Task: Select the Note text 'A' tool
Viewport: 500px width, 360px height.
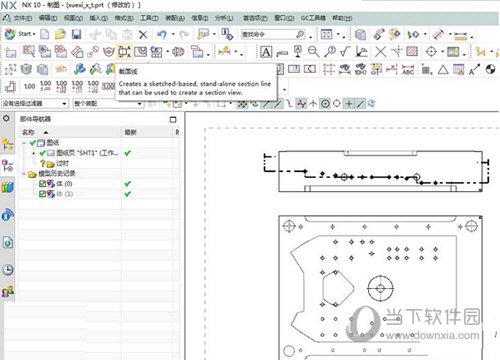Action: pyautogui.click(x=266, y=52)
